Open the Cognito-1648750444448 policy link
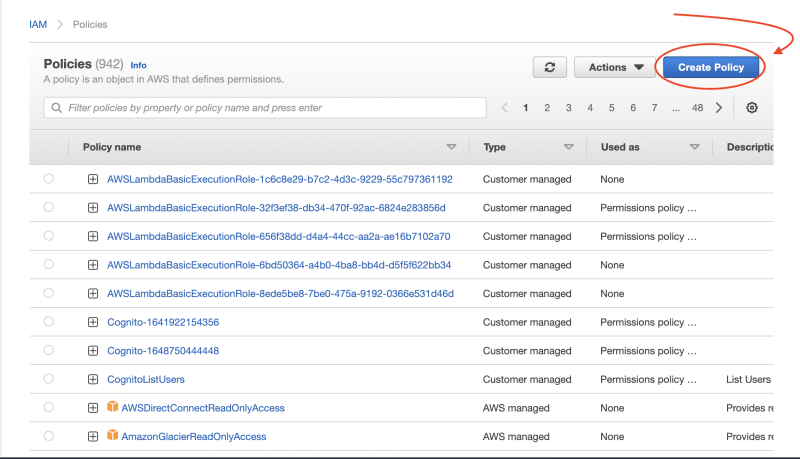The width and height of the screenshot is (800, 459). click(163, 350)
